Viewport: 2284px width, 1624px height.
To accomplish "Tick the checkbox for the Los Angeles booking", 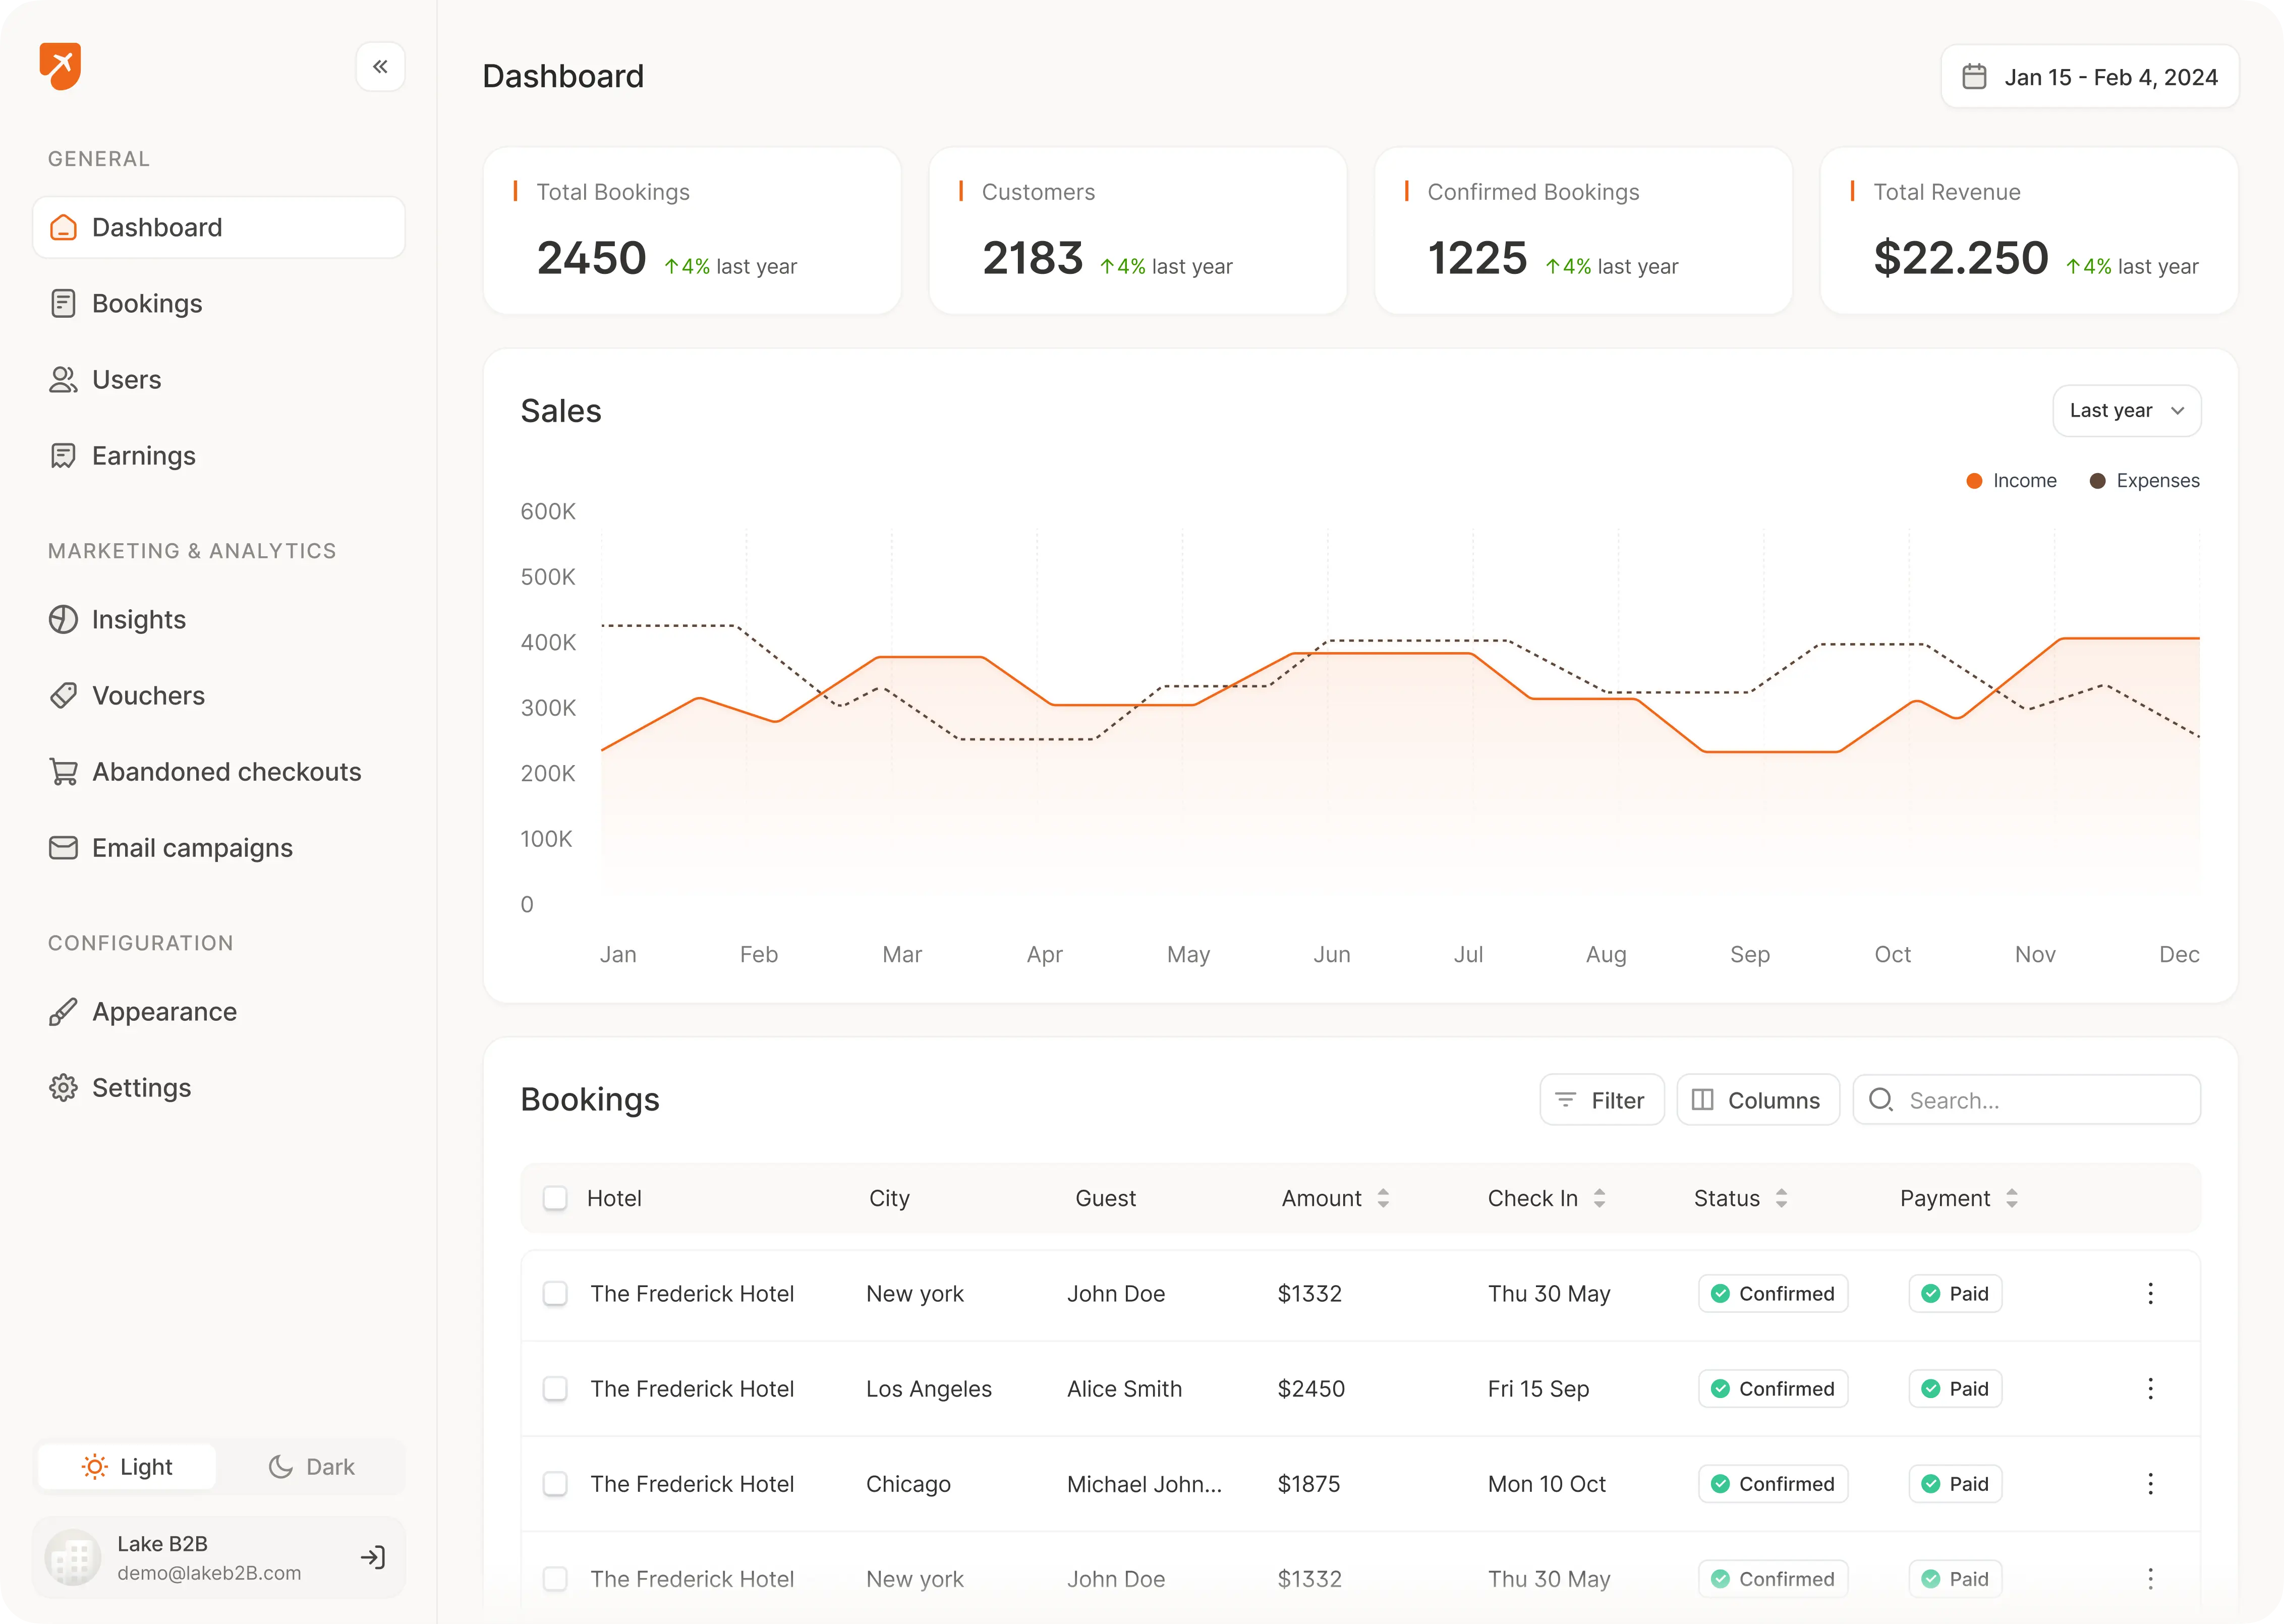I will point(555,1388).
